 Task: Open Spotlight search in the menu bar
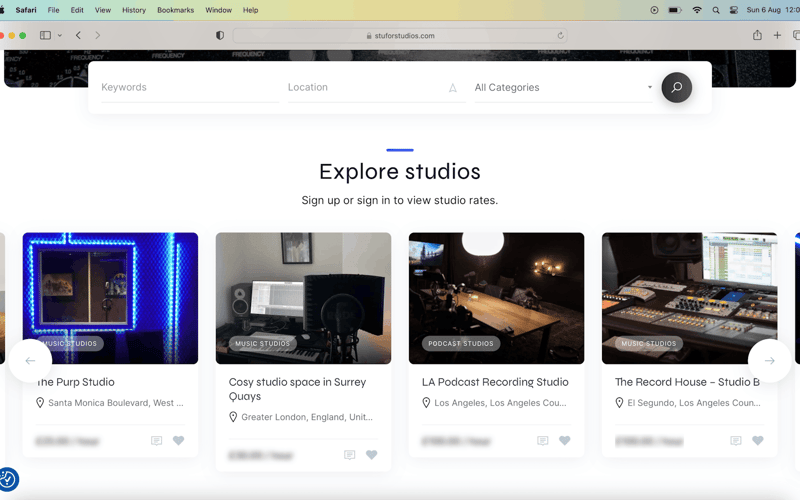(x=716, y=10)
